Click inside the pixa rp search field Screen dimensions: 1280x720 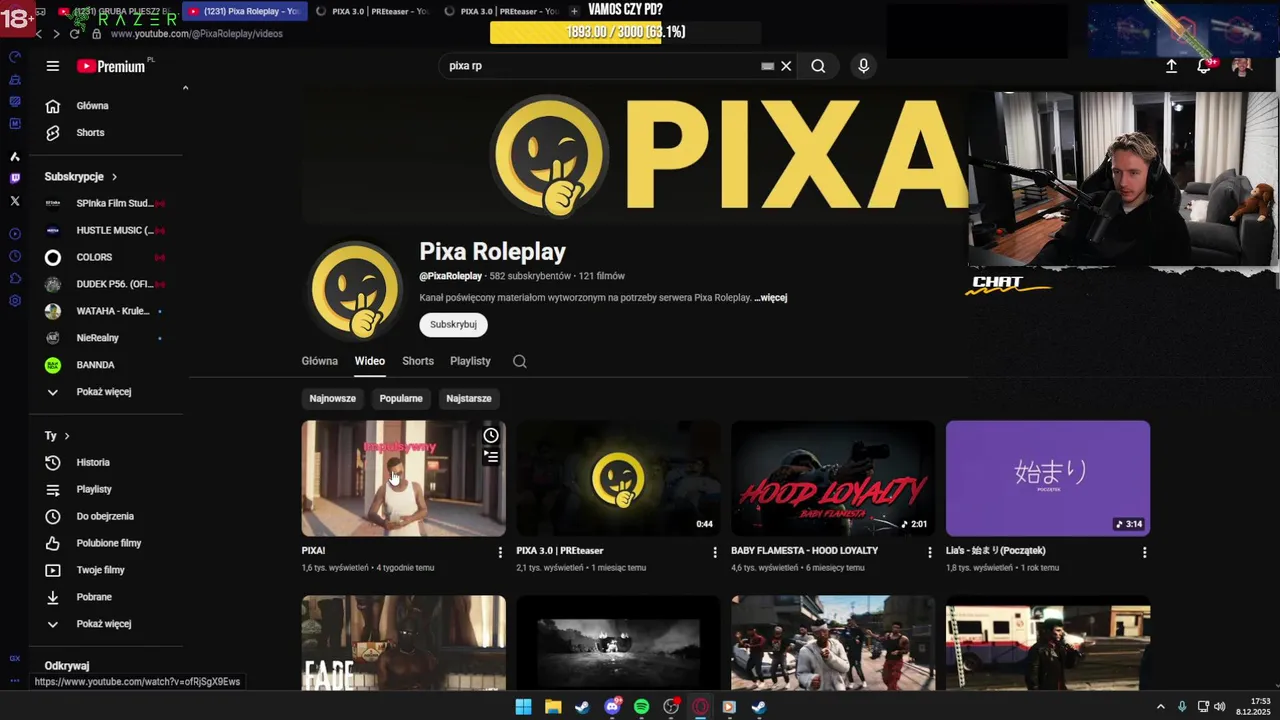[598, 66]
